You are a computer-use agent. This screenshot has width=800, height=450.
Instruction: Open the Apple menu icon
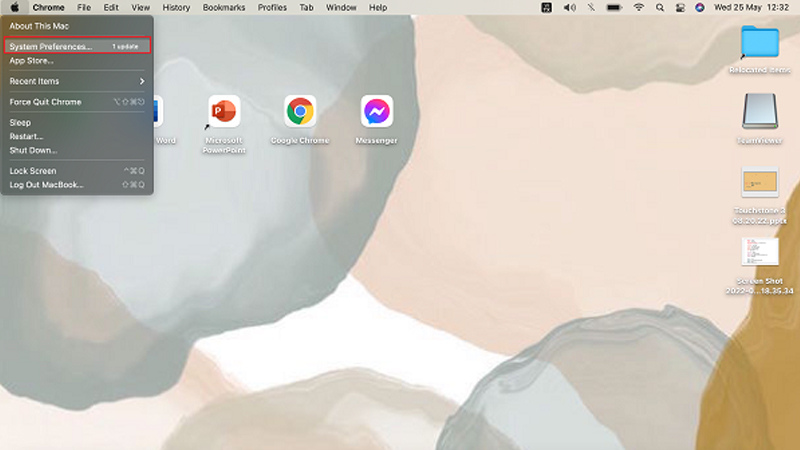tap(15, 7)
